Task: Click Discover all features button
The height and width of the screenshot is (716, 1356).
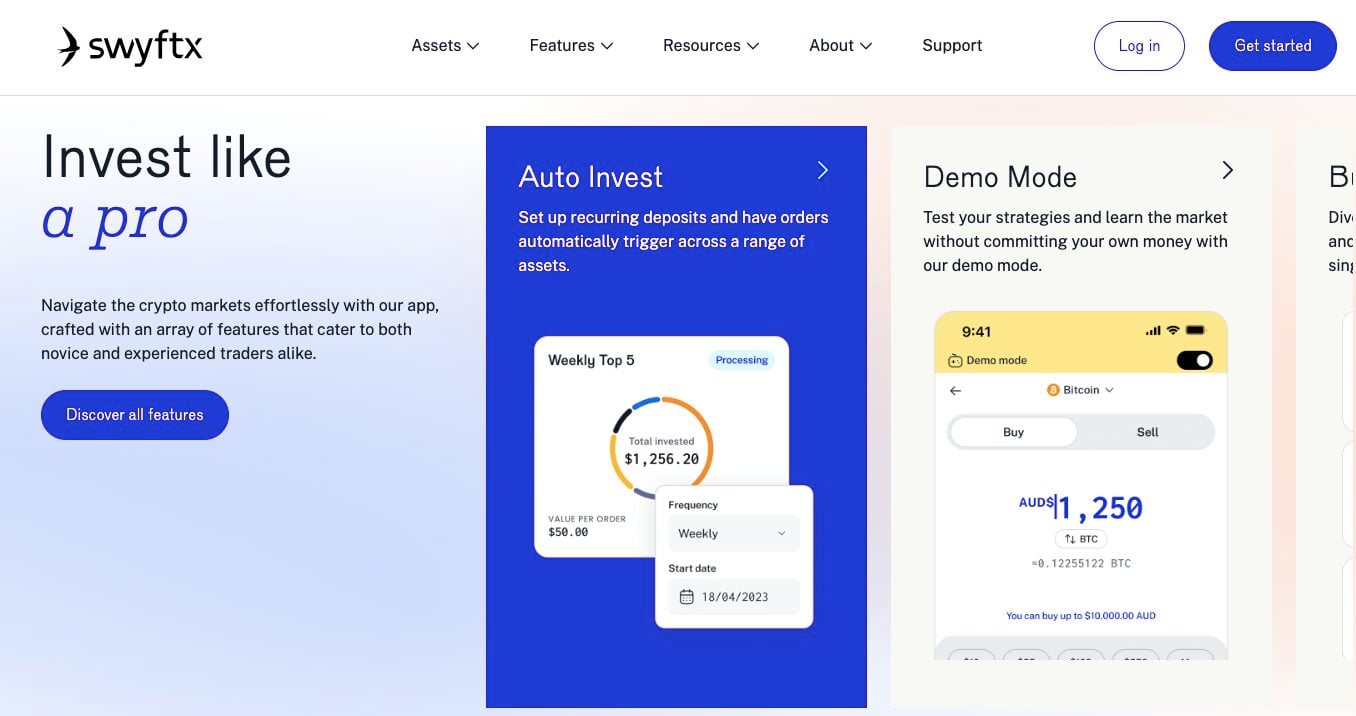Action: [135, 415]
